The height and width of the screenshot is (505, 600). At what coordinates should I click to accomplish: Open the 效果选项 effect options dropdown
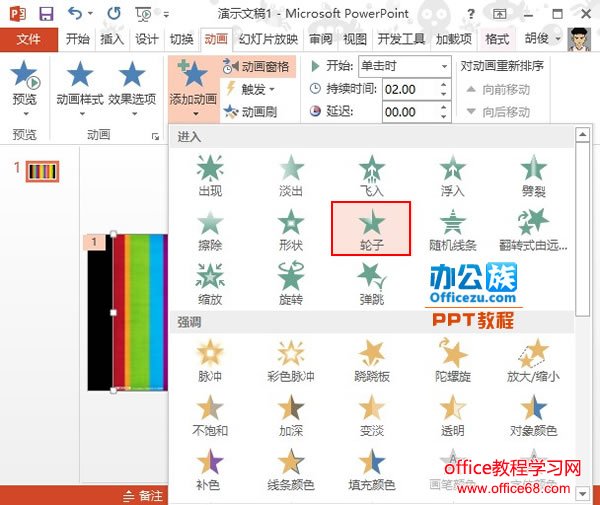[132, 87]
